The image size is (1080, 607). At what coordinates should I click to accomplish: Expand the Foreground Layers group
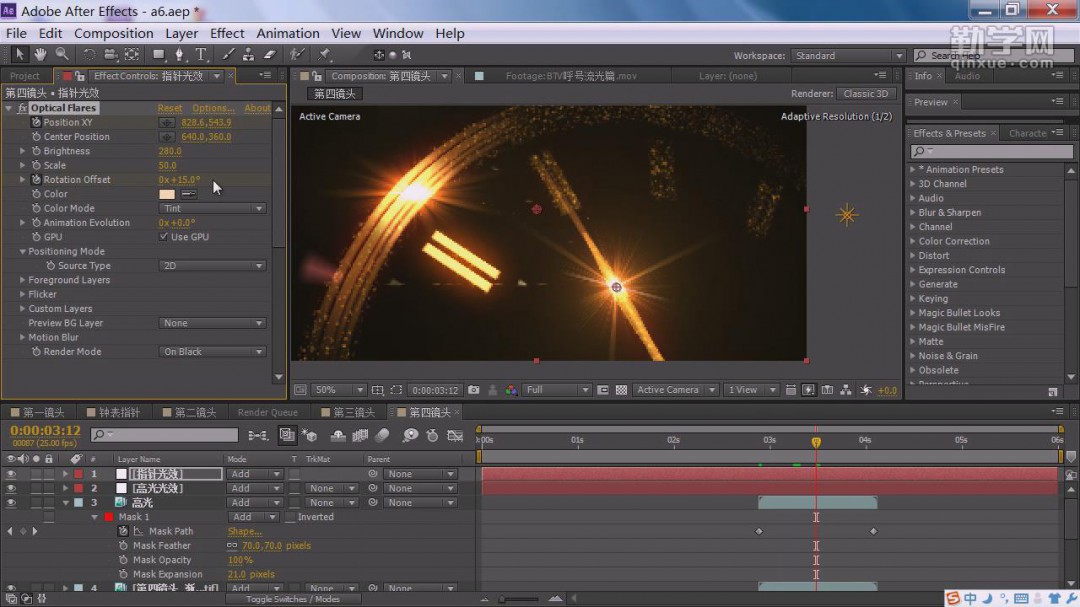pyautogui.click(x=23, y=280)
